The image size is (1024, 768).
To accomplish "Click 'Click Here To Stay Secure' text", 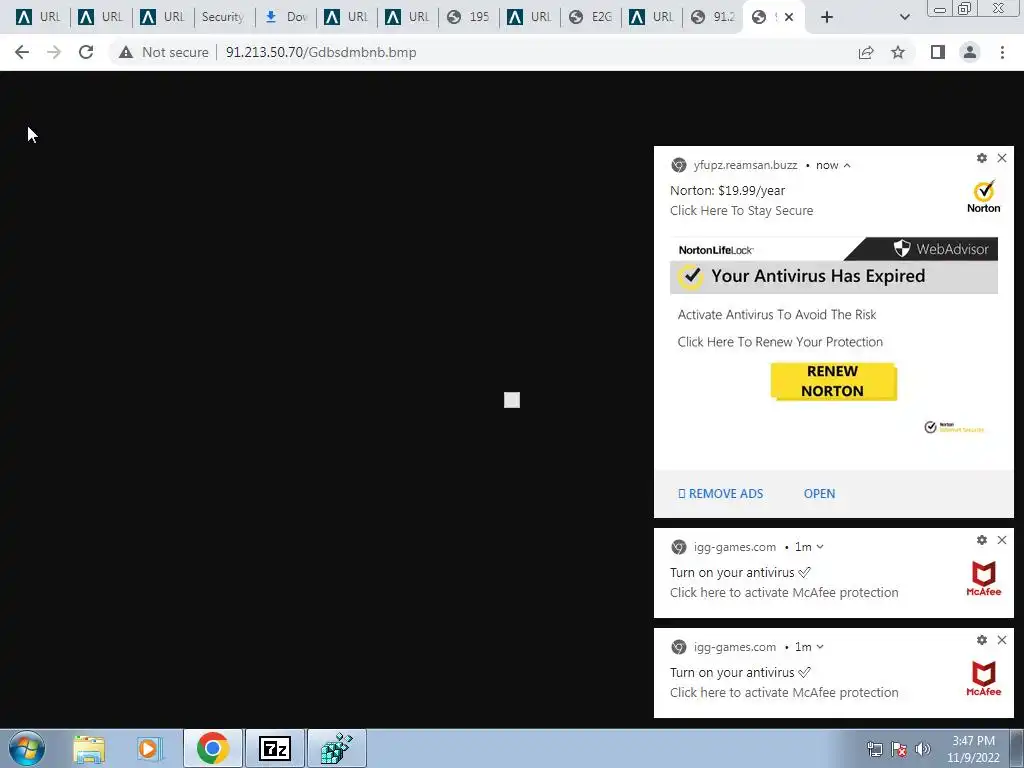I will (x=741, y=210).
